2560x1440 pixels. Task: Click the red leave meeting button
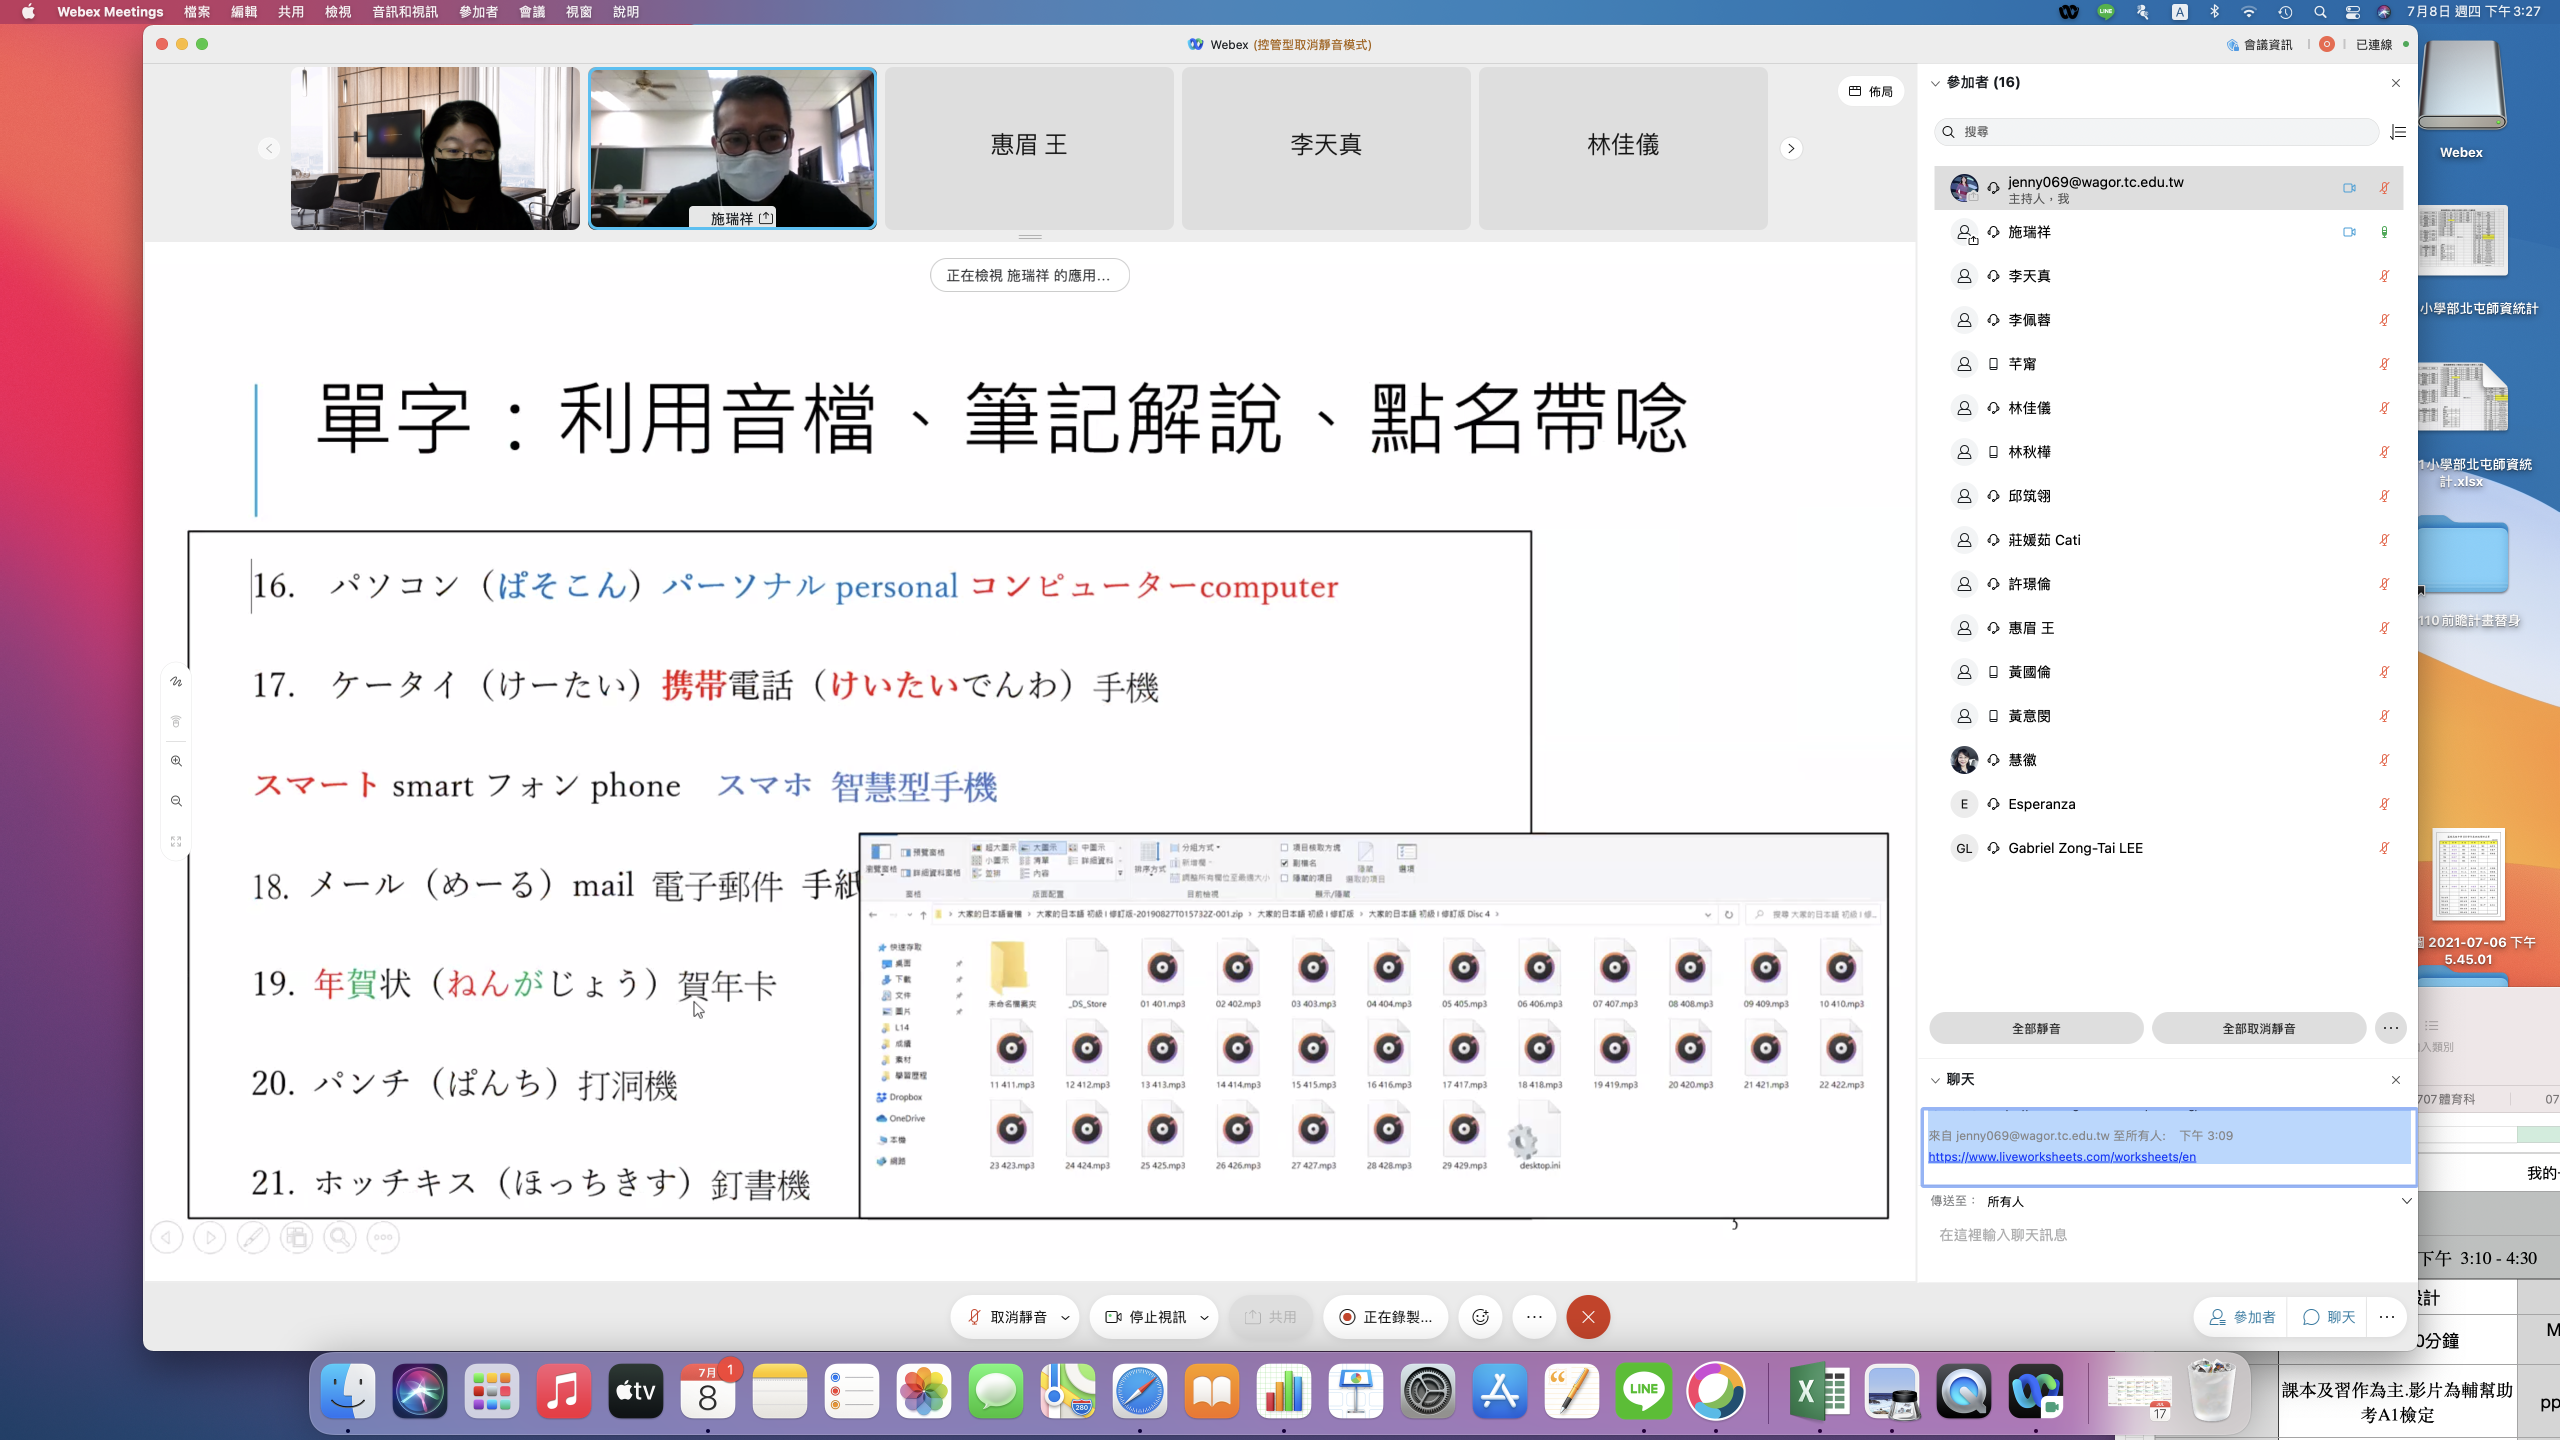click(1588, 1317)
